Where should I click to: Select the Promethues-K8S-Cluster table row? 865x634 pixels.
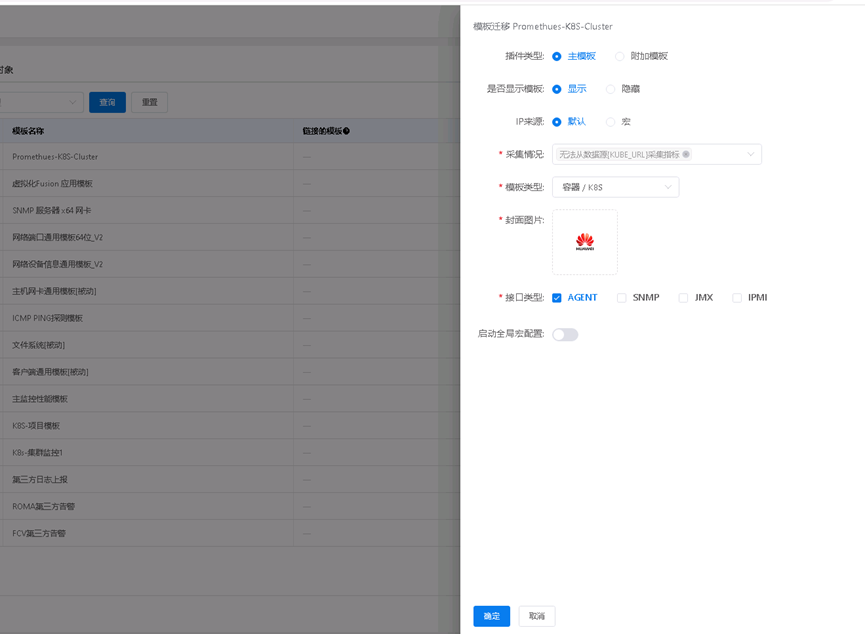point(229,157)
